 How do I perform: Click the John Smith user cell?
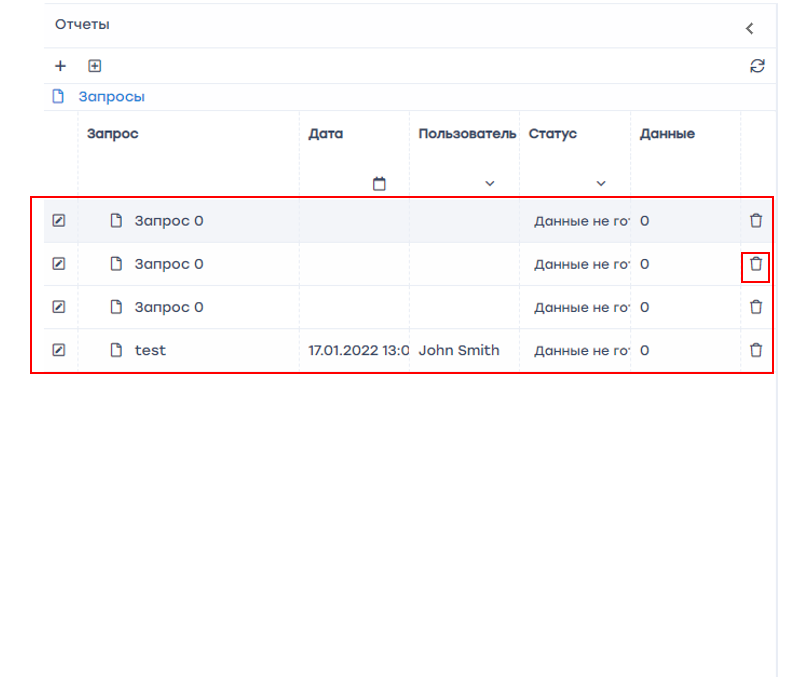coord(459,350)
